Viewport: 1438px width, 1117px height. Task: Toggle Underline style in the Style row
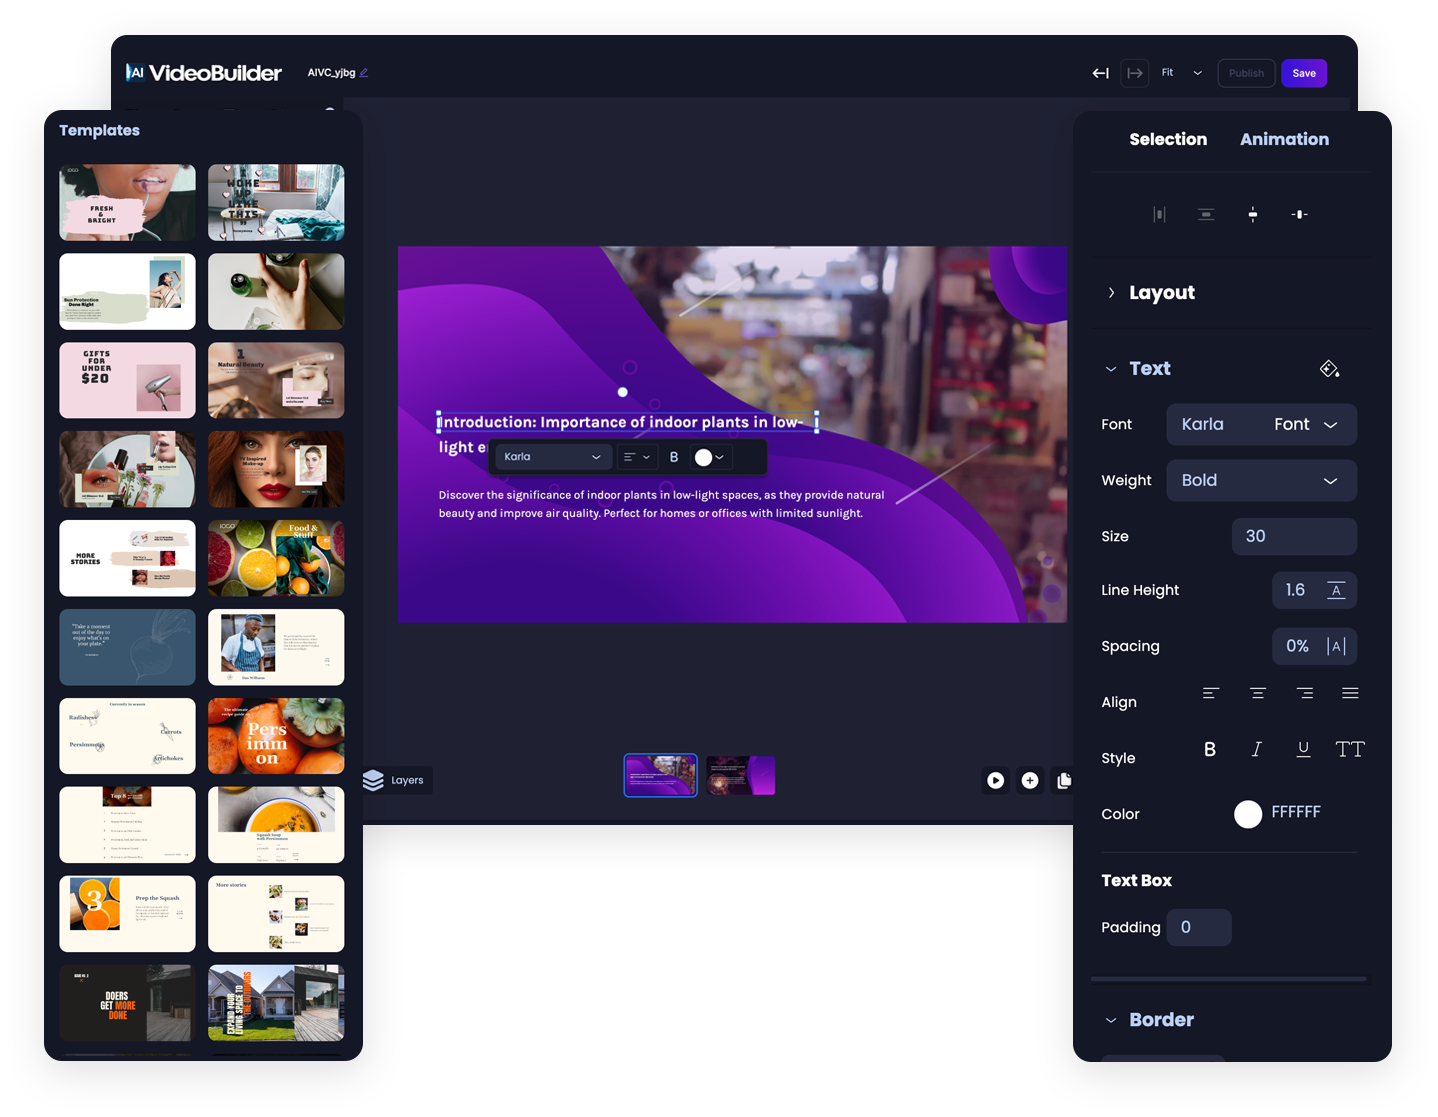click(x=1303, y=749)
